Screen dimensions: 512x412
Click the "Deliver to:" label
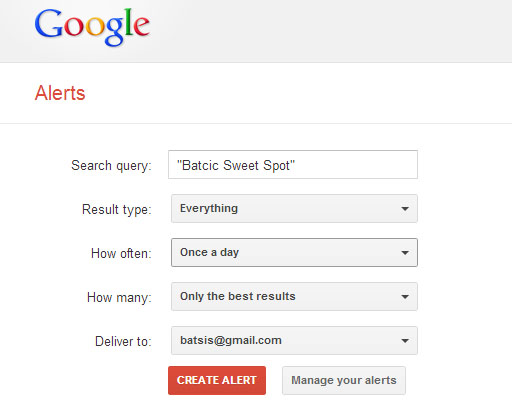pyautogui.click(x=123, y=341)
